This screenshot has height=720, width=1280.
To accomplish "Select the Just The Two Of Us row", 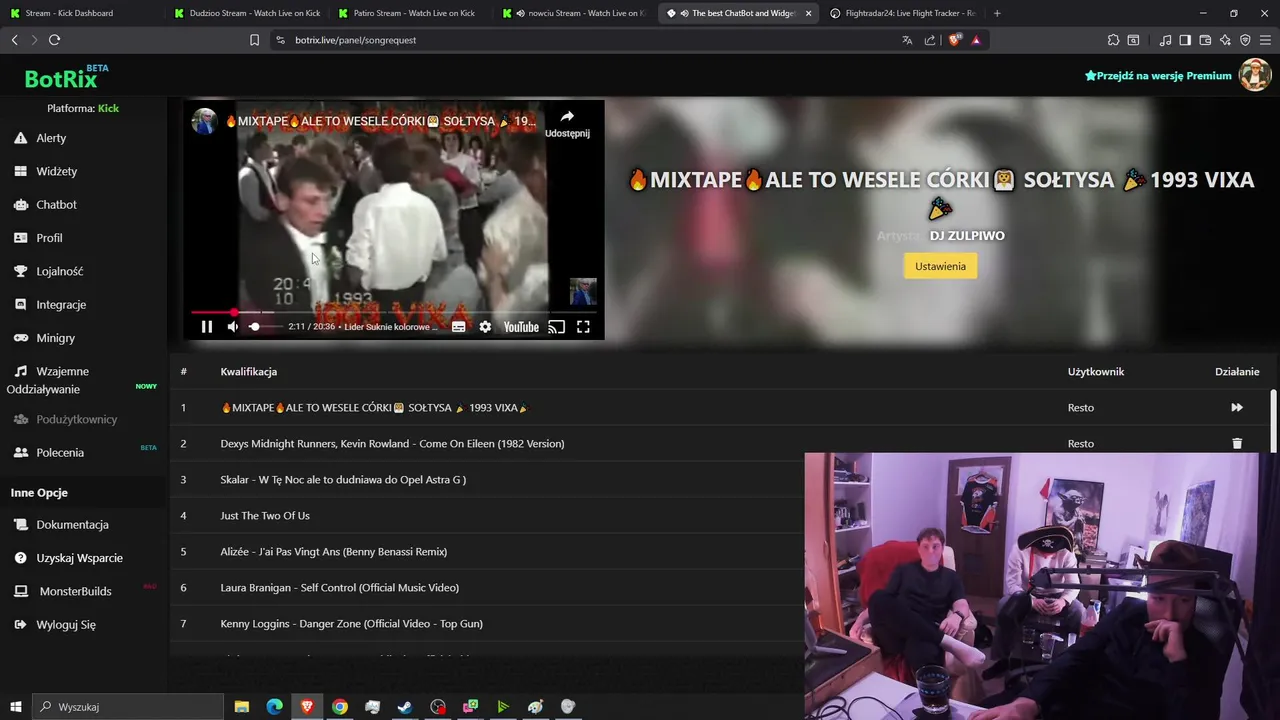I will (x=487, y=515).
